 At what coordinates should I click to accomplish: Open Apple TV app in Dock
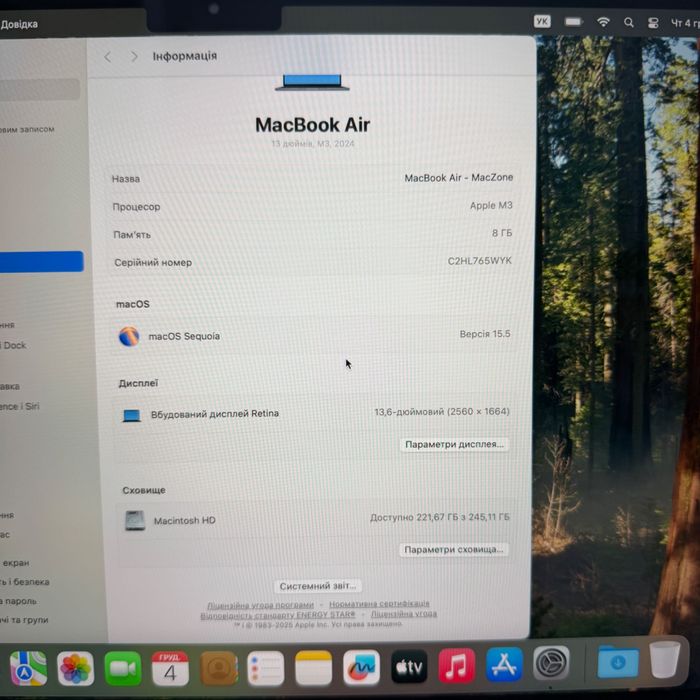tap(409, 667)
